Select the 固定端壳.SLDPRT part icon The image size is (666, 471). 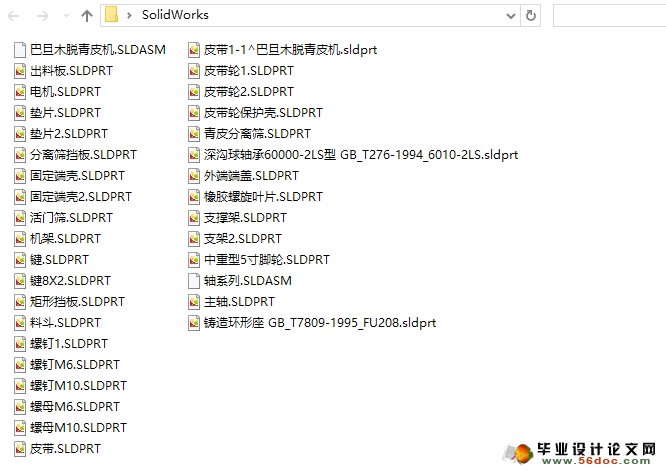20,176
